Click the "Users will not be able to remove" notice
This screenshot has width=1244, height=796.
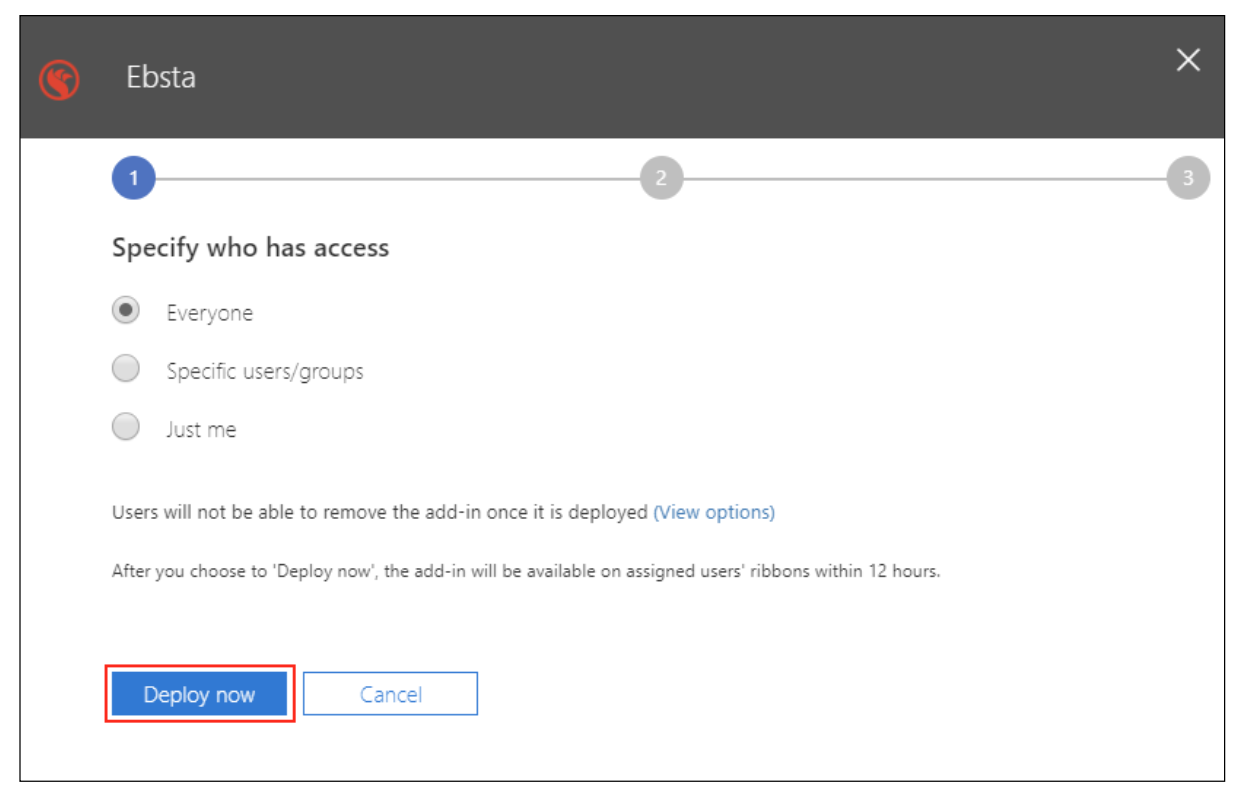tap(380, 512)
